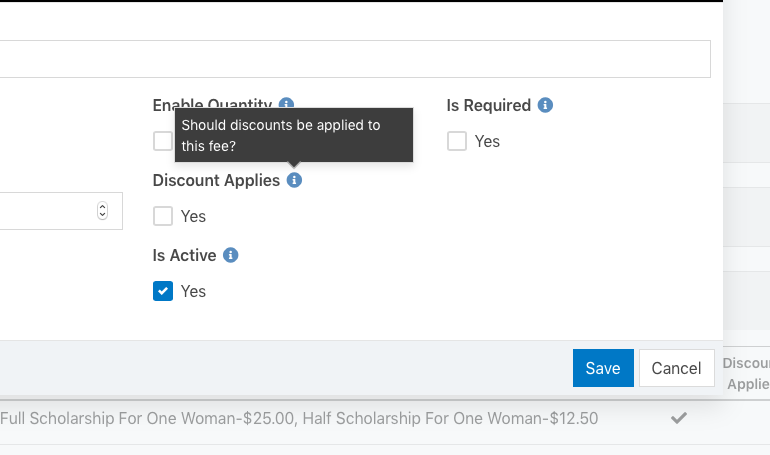The image size is (770, 455).
Task: Click the Enable Quantity info icon
Action: click(x=287, y=104)
